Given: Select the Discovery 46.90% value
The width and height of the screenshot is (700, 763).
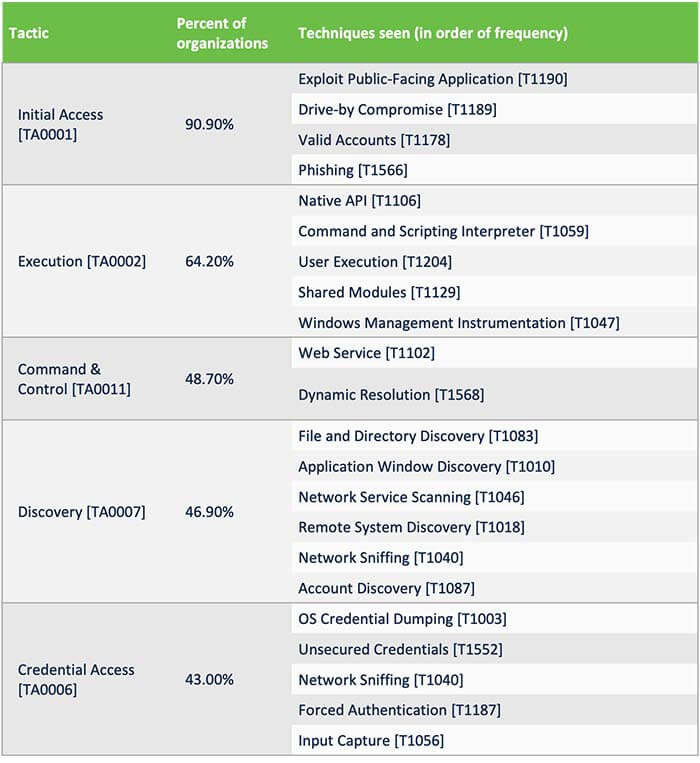Looking at the screenshot, I should 209,512.
